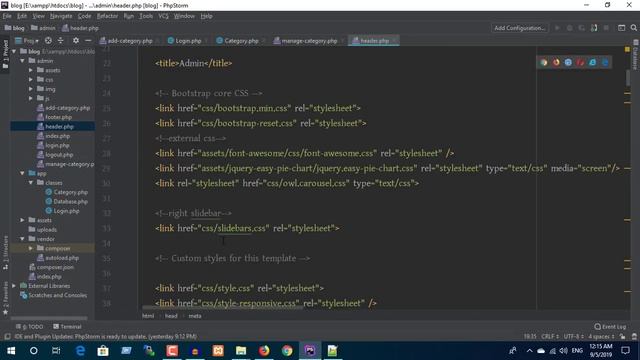The image size is (640, 360).
Task: Click the speaker volume icon in tray
Action: (x=564, y=351)
